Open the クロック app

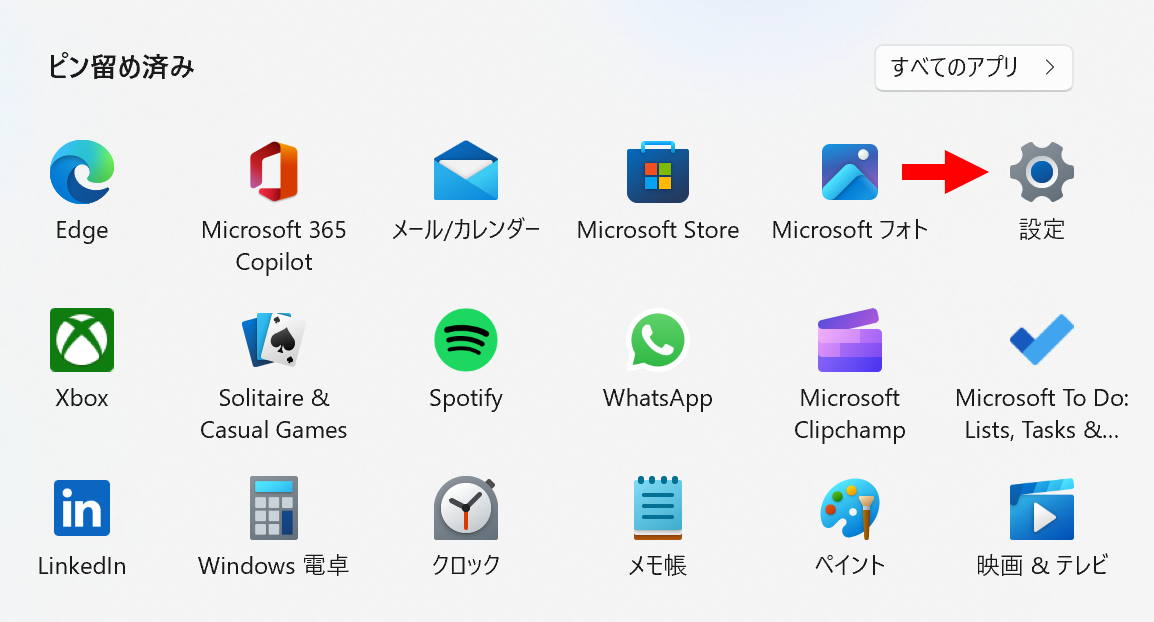point(466,508)
